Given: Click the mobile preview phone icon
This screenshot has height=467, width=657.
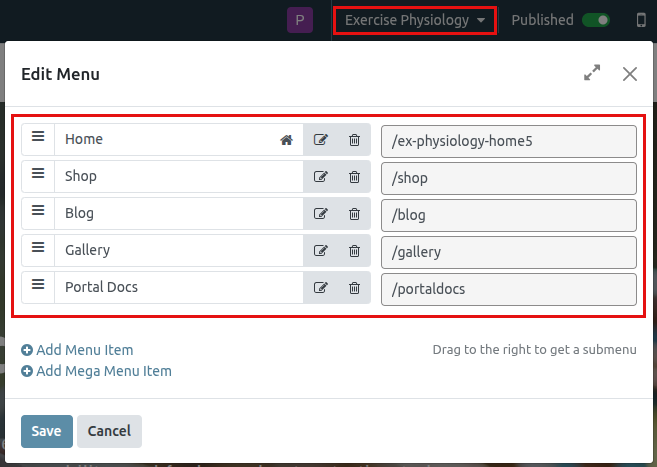Looking at the screenshot, I should coord(641,20).
